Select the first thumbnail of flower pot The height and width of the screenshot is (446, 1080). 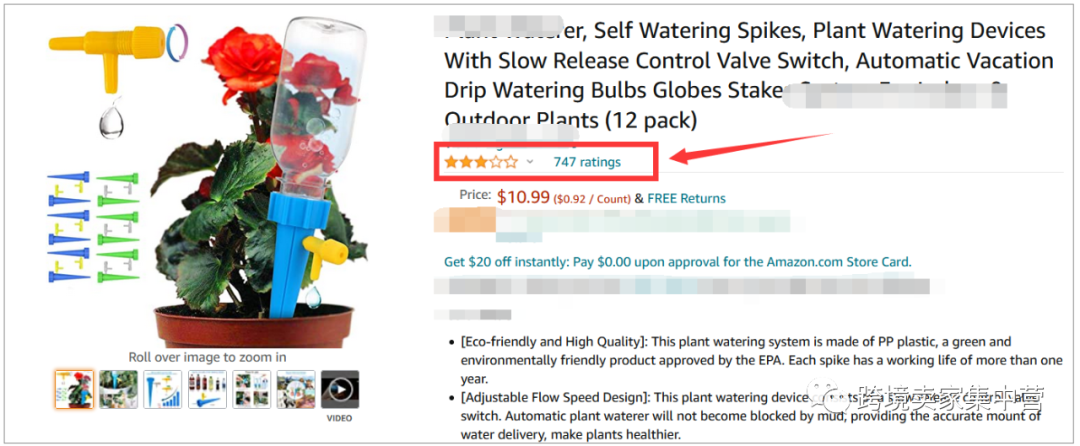(x=74, y=389)
